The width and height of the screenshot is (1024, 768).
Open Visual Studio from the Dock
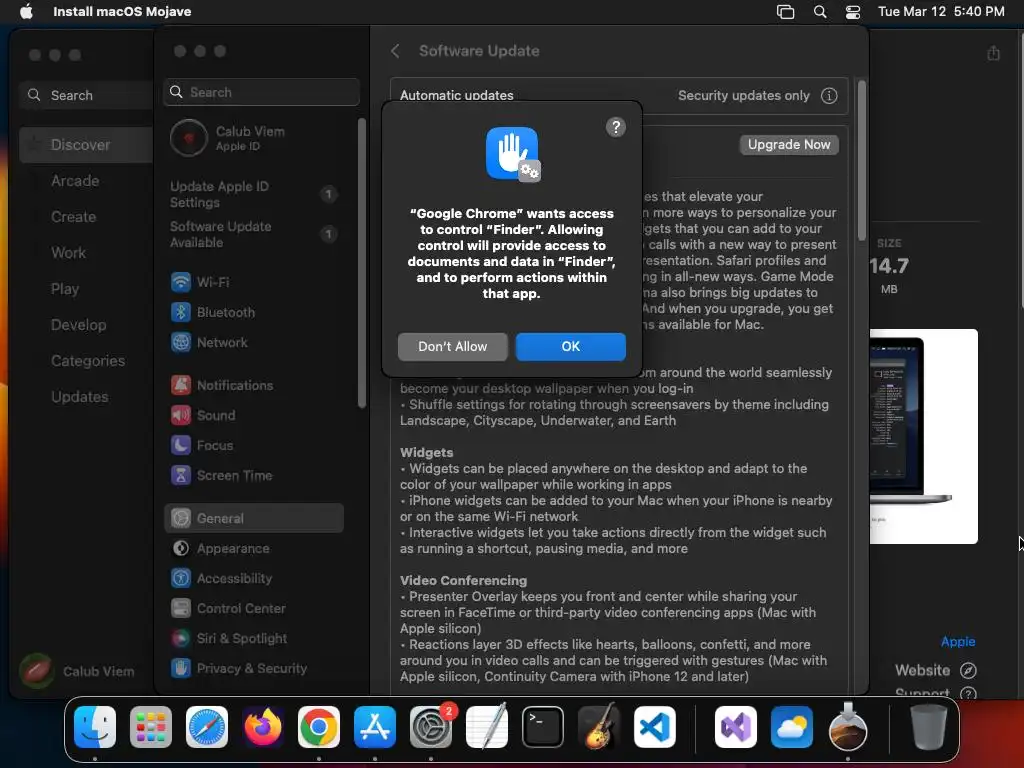pyautogui.click(x=736, y=727)
